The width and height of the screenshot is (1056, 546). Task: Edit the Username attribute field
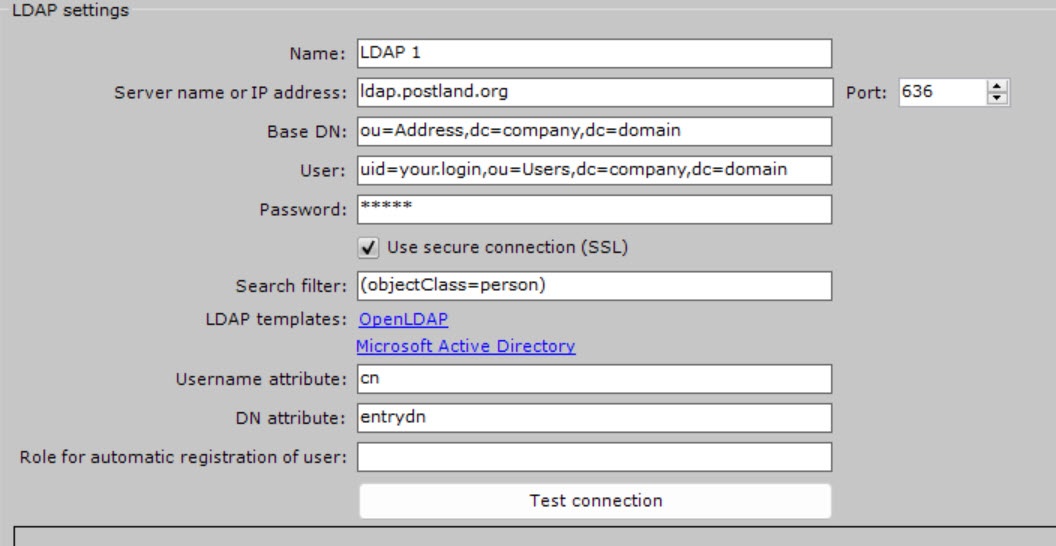[594, 379]
